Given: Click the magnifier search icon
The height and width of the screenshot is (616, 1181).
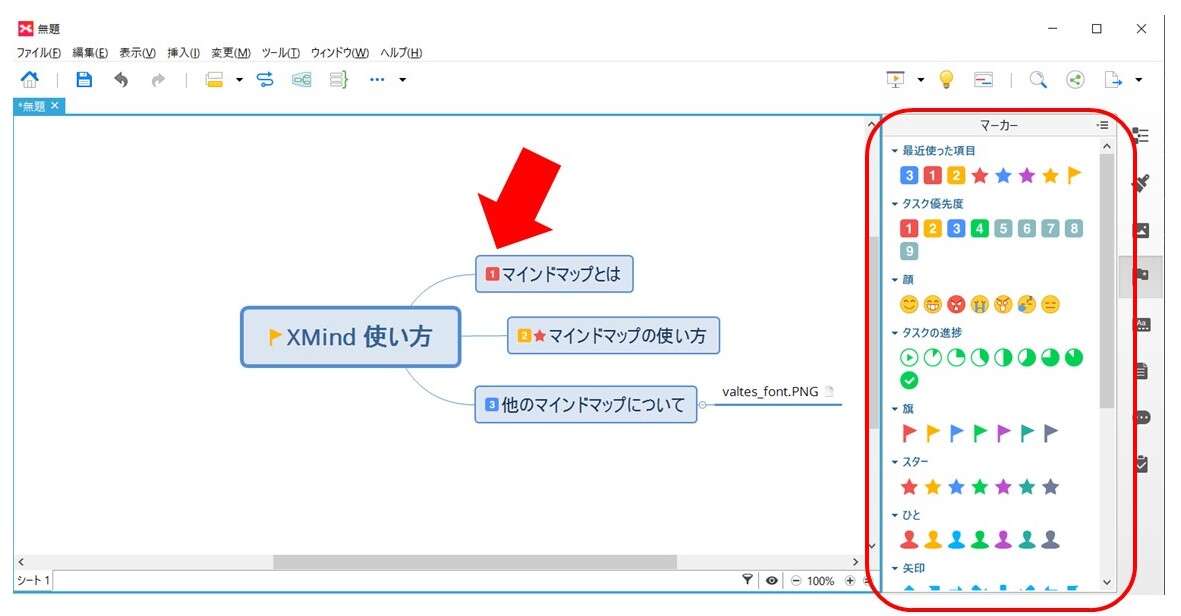Looking at the screenshot, I should [1038, 80].
